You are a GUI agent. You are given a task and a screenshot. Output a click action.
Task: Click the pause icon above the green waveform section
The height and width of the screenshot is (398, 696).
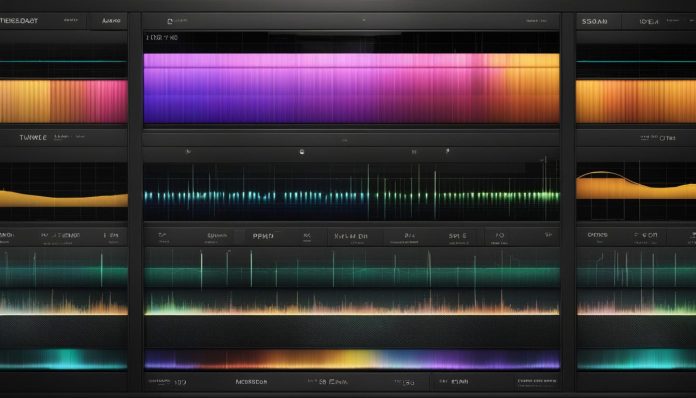click(x=414, y=152)
